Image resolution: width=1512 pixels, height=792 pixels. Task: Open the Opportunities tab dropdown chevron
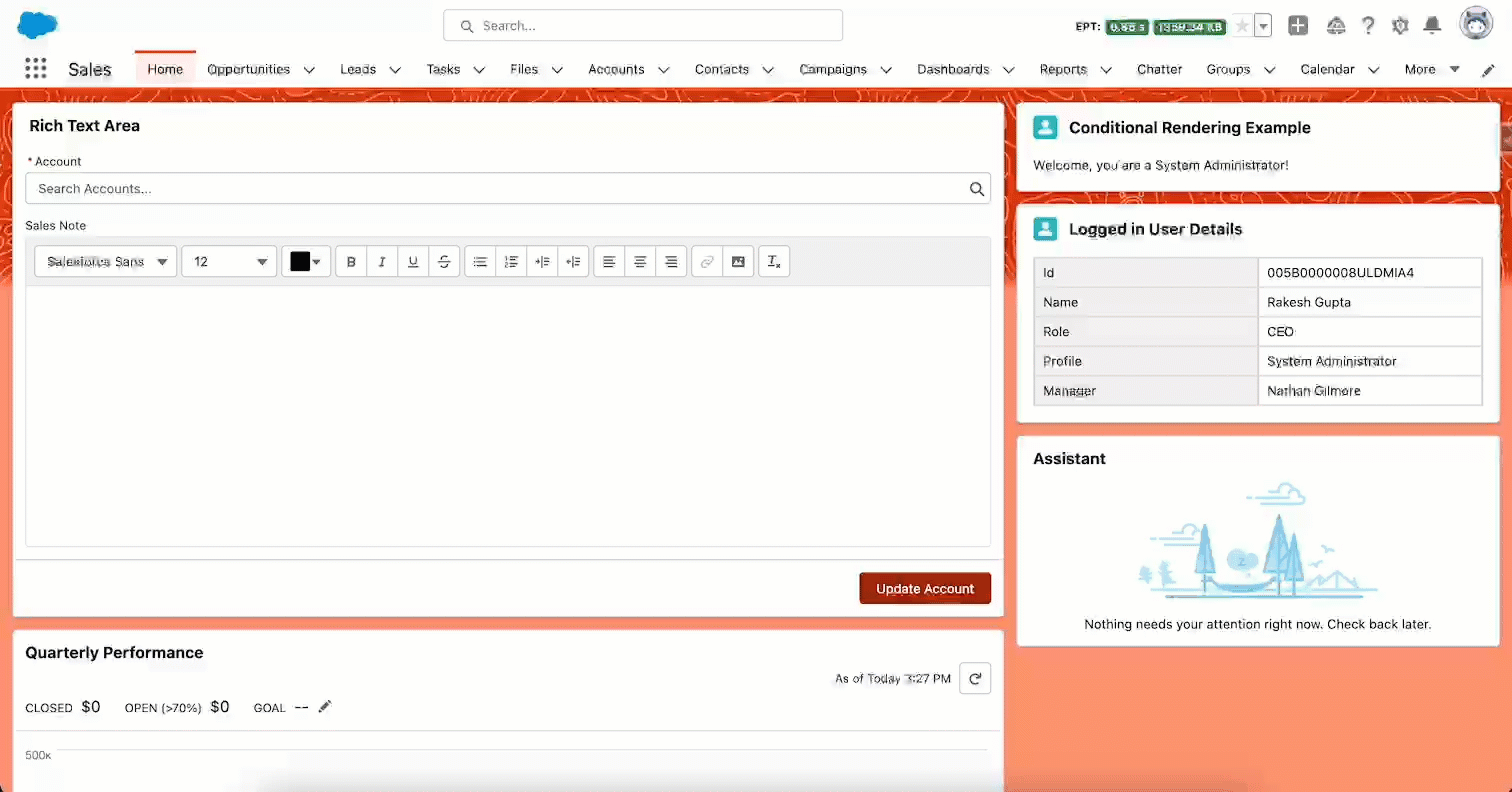(x=309, y=69)
